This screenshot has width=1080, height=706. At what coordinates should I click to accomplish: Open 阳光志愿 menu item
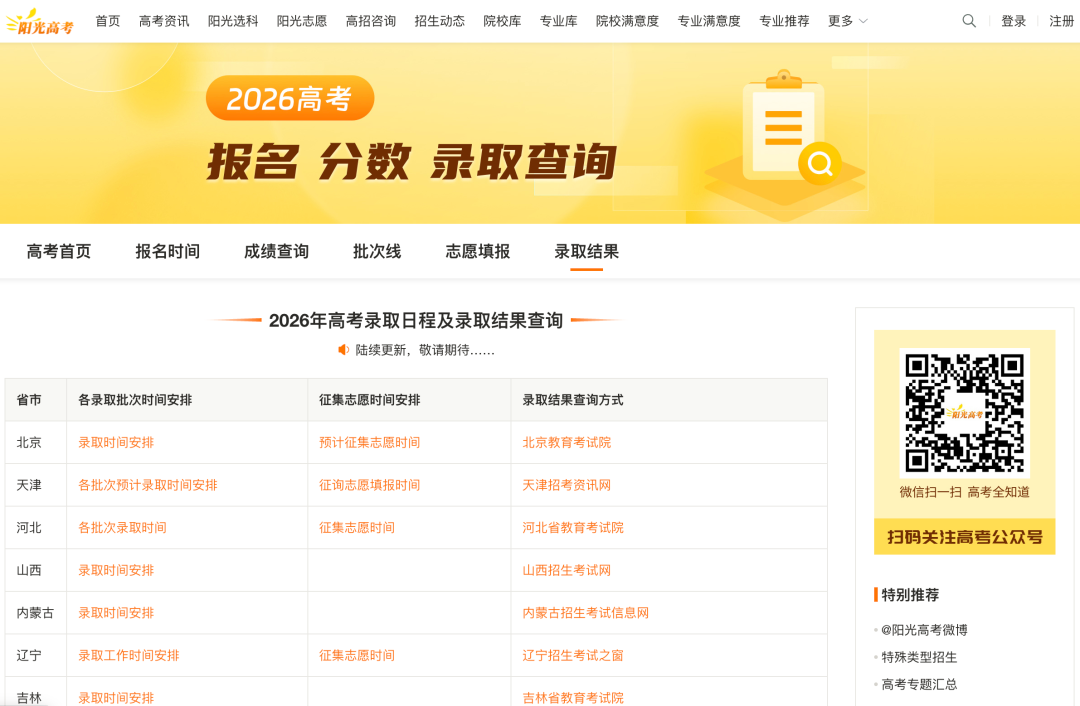(302, 21)
